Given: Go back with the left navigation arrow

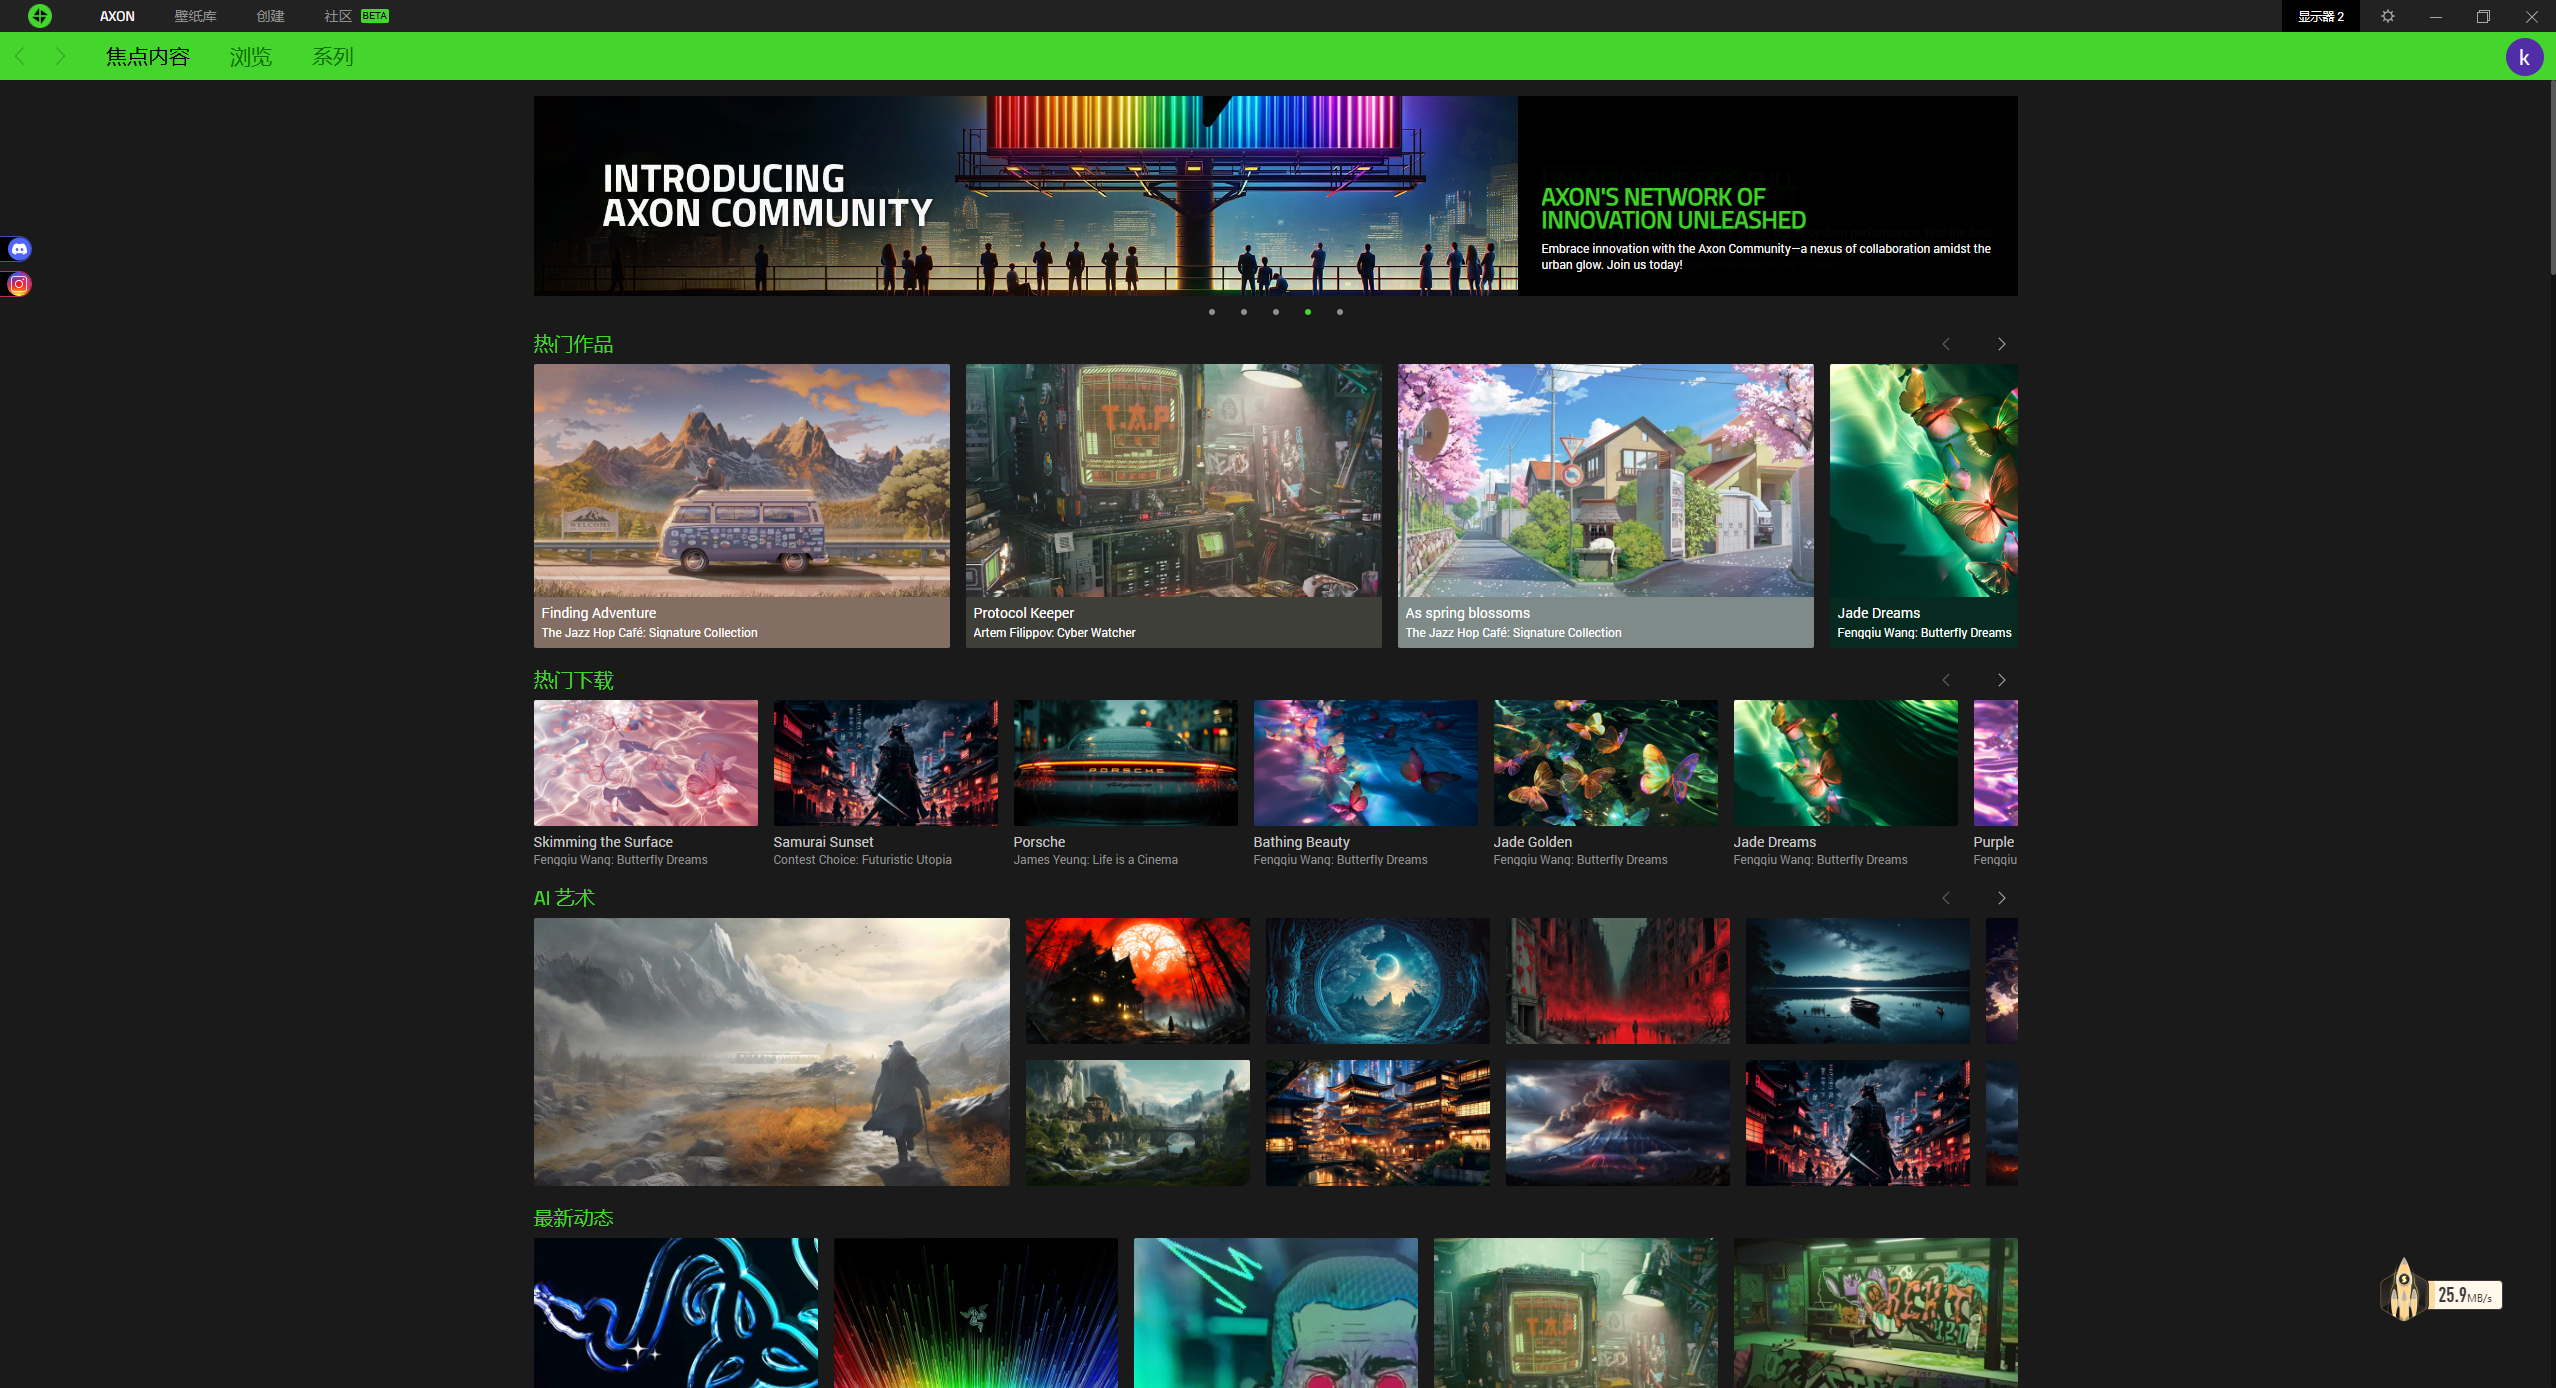Looking at the screenshot, I should coord(20,56).
